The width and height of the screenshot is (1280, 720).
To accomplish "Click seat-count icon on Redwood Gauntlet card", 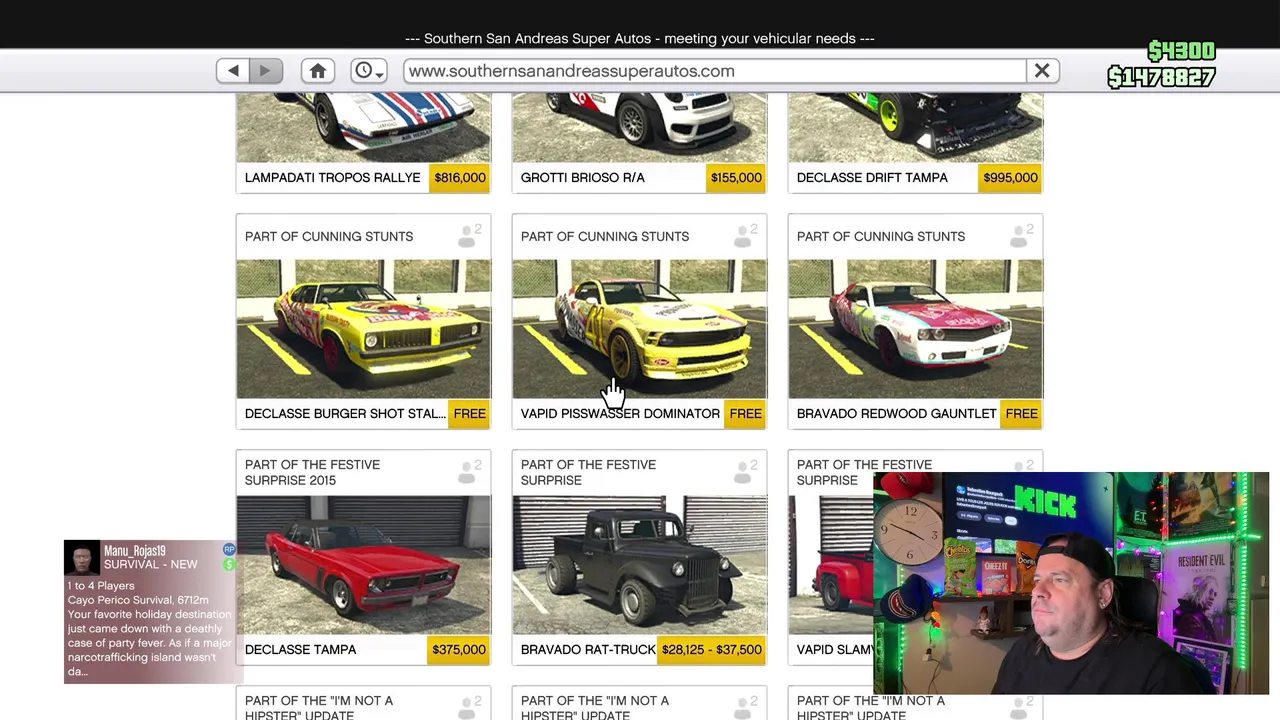I will 1021,236.
